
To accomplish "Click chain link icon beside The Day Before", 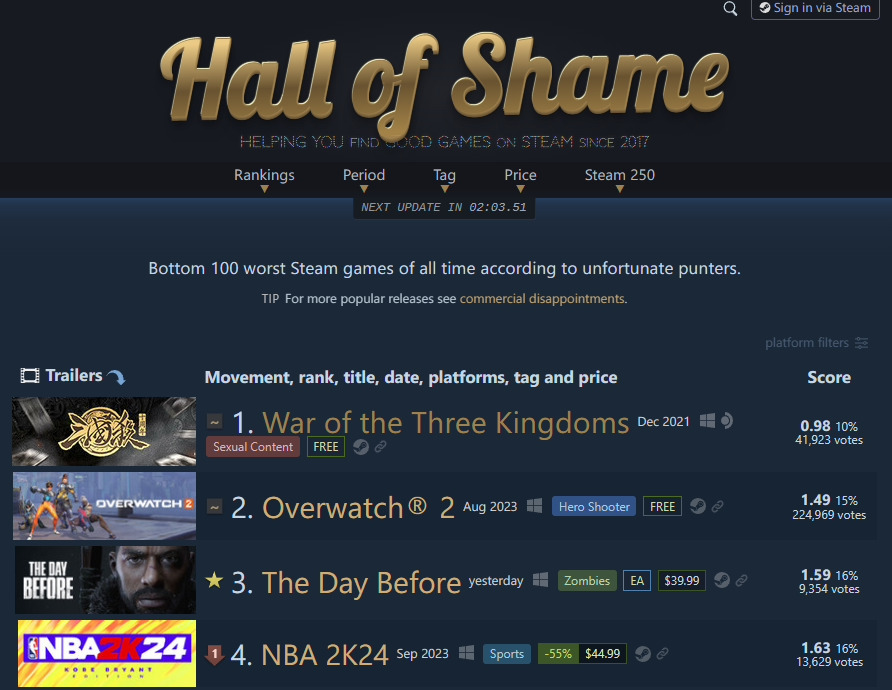I will (x=741, y=581).
